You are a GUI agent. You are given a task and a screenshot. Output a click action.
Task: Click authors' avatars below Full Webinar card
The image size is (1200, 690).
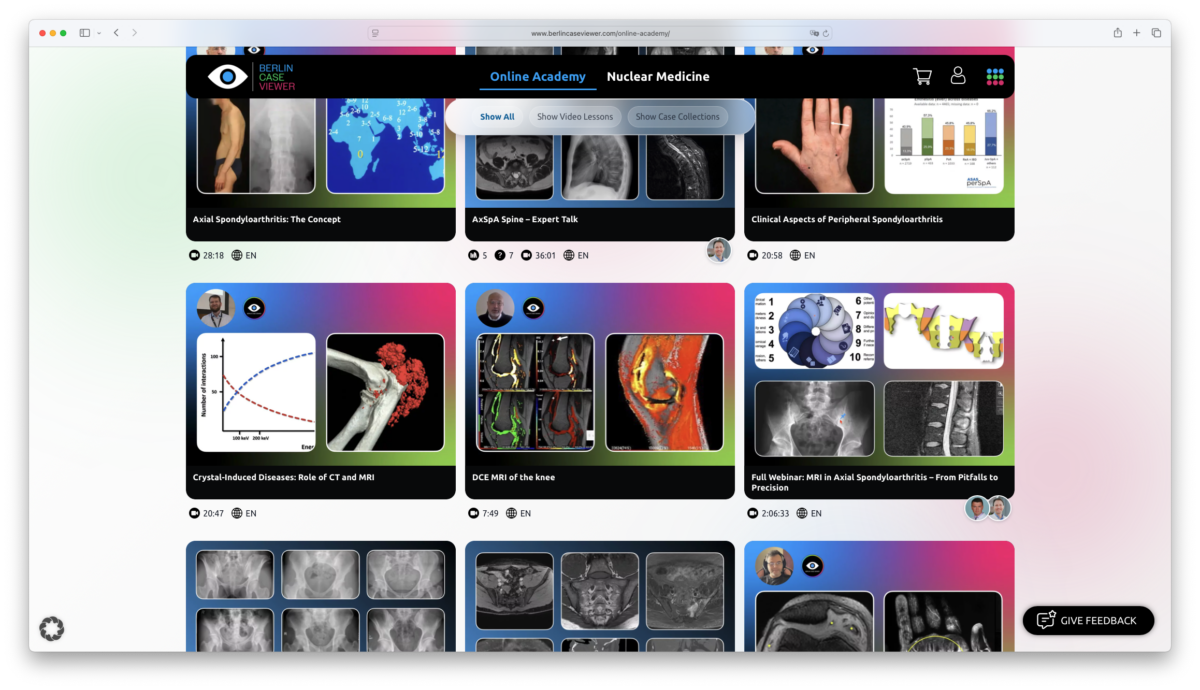coord(988,508)
